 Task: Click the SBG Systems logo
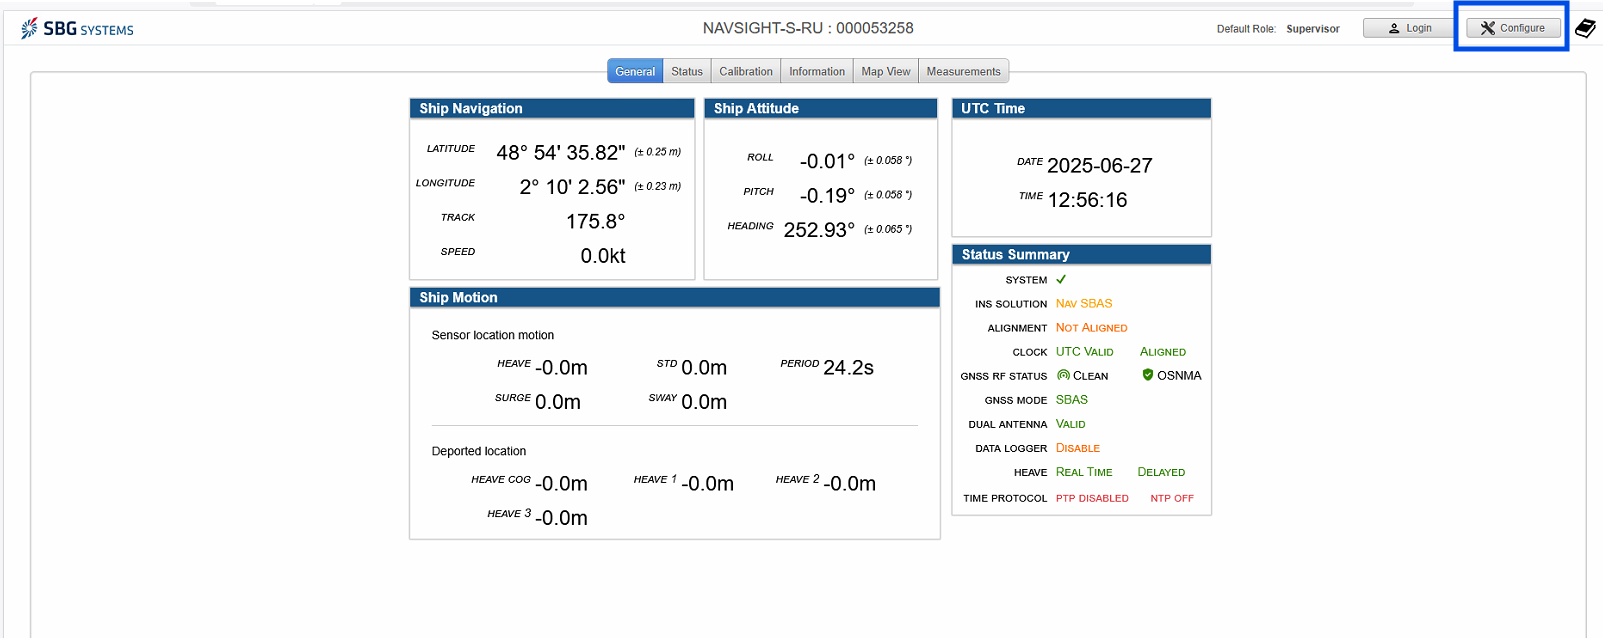77,29
